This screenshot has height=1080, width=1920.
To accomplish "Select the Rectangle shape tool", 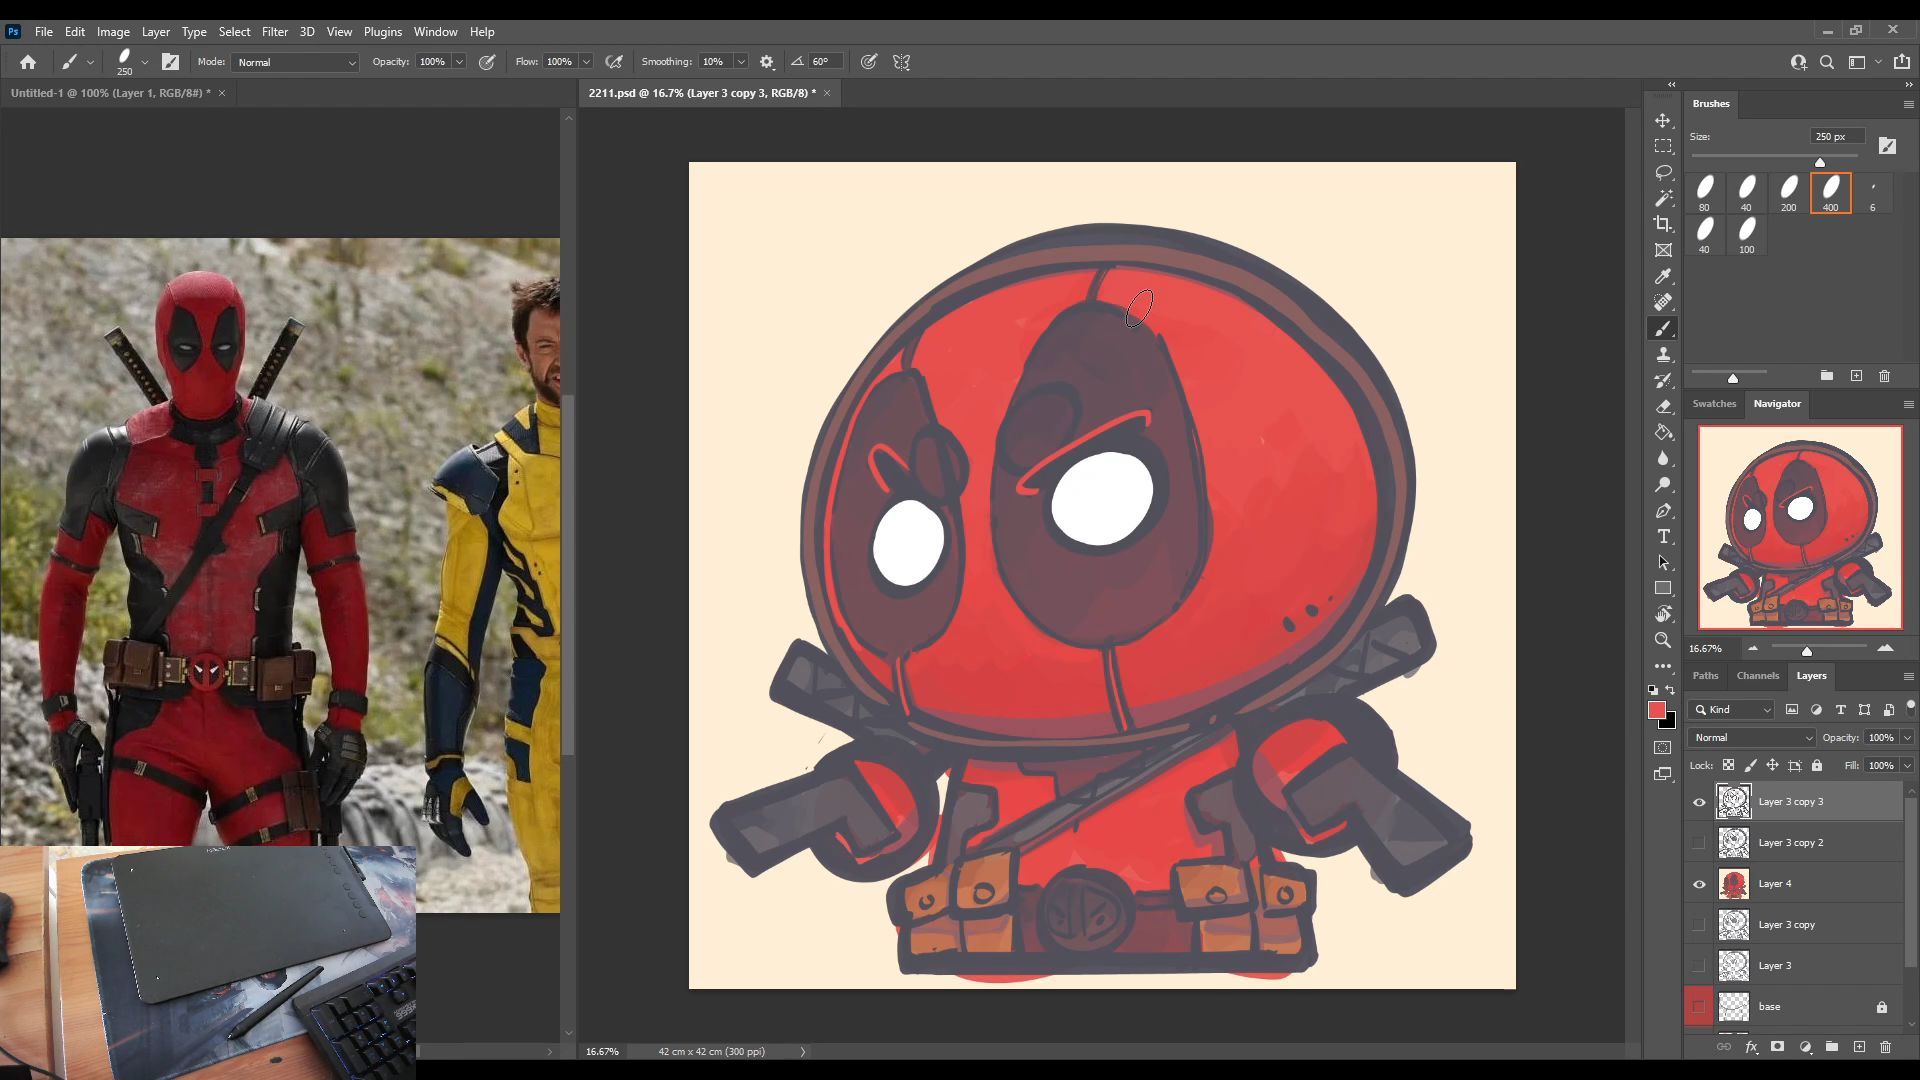I will [1663, 588].
